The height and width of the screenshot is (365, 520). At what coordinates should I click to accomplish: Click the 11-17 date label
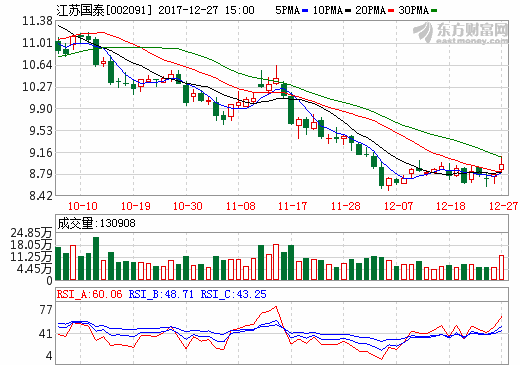click(x=292, y=206)
